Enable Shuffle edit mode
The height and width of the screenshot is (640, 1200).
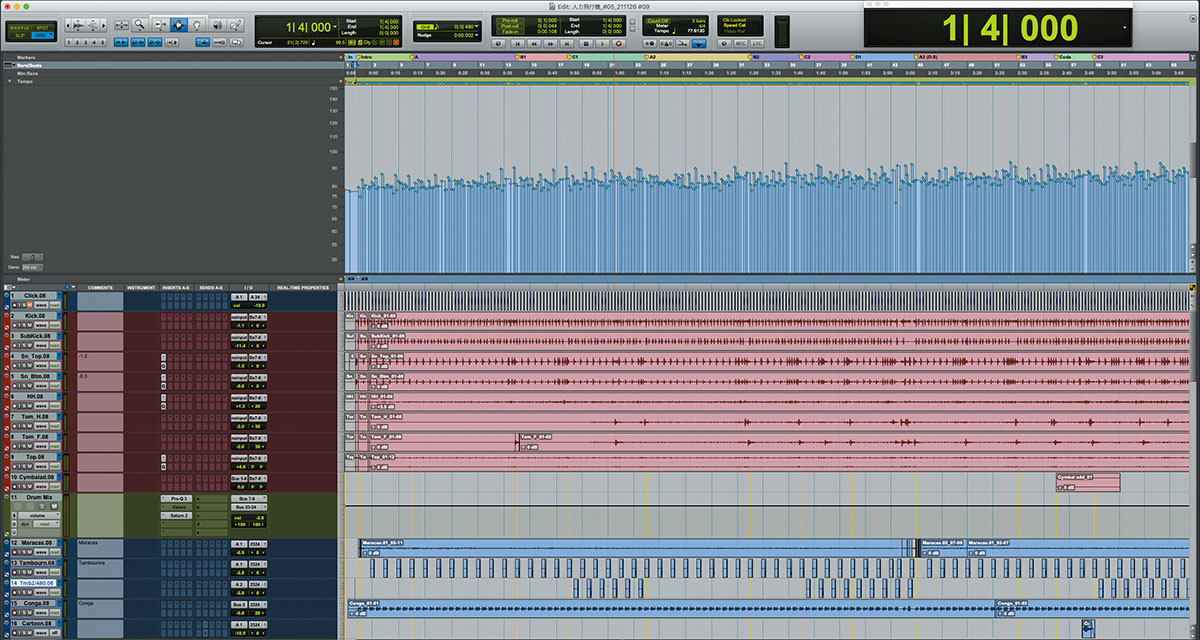19,27
